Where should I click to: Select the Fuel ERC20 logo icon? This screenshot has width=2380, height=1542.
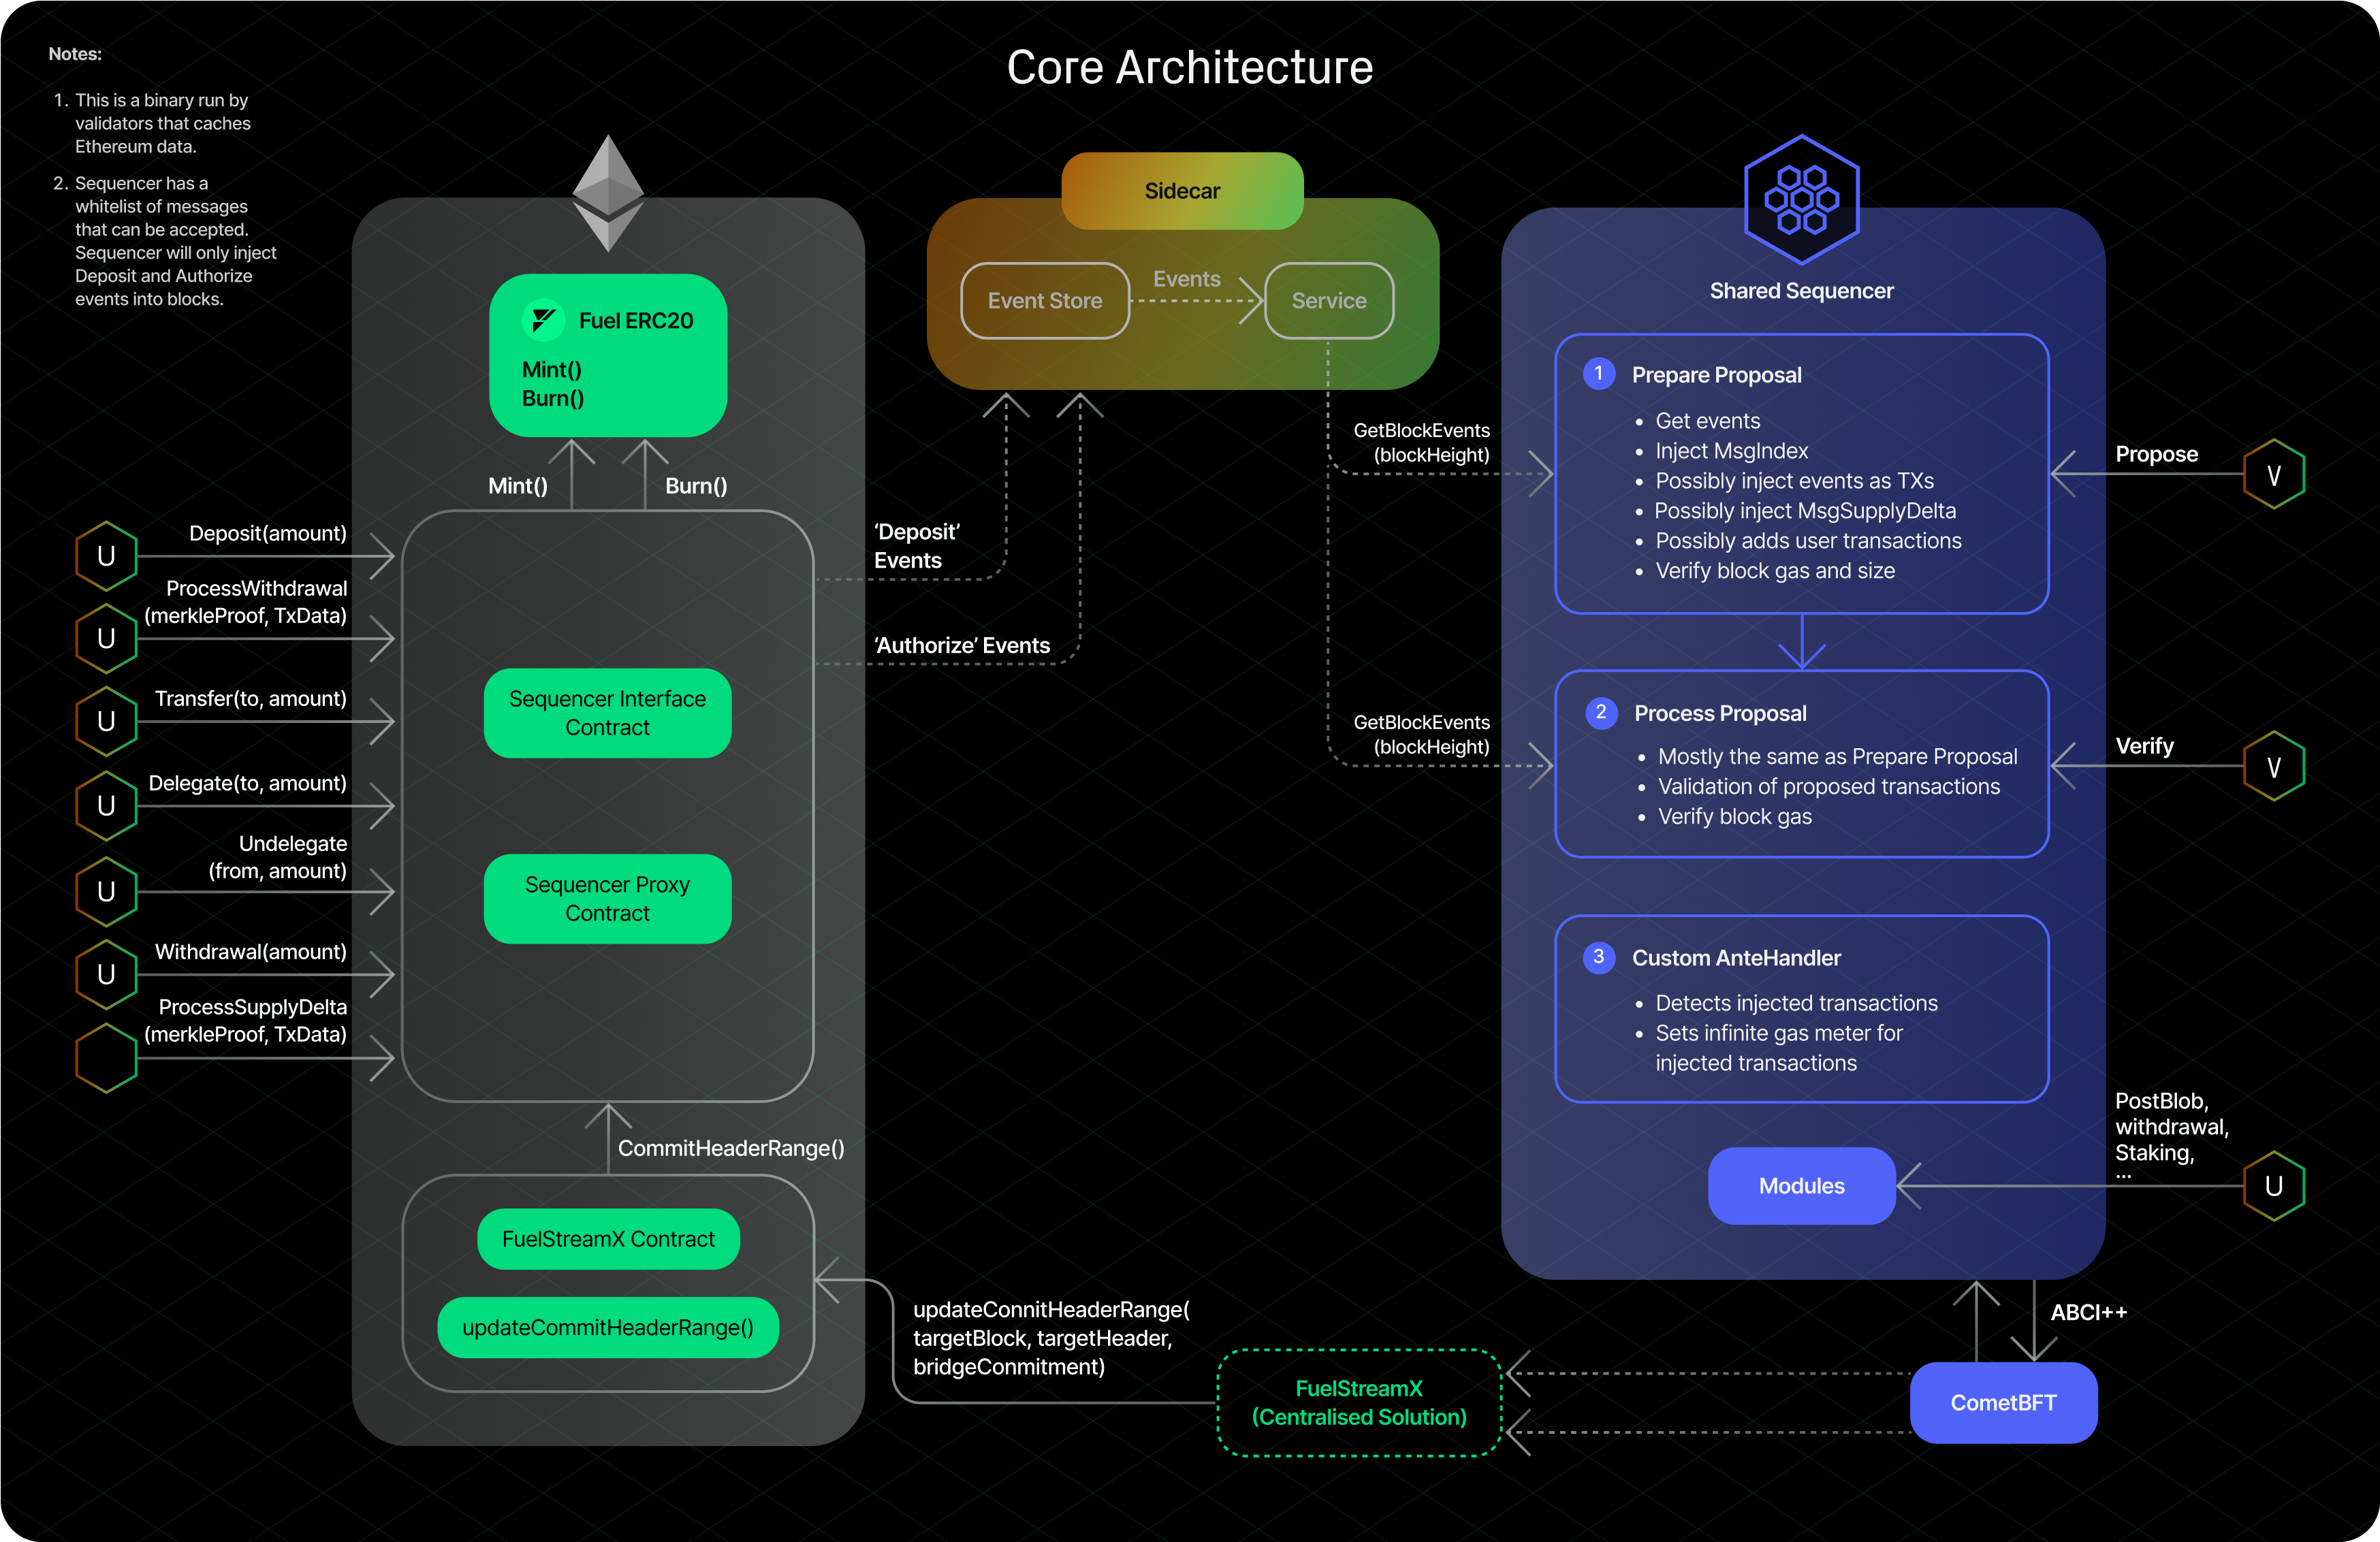click(543, 320)
